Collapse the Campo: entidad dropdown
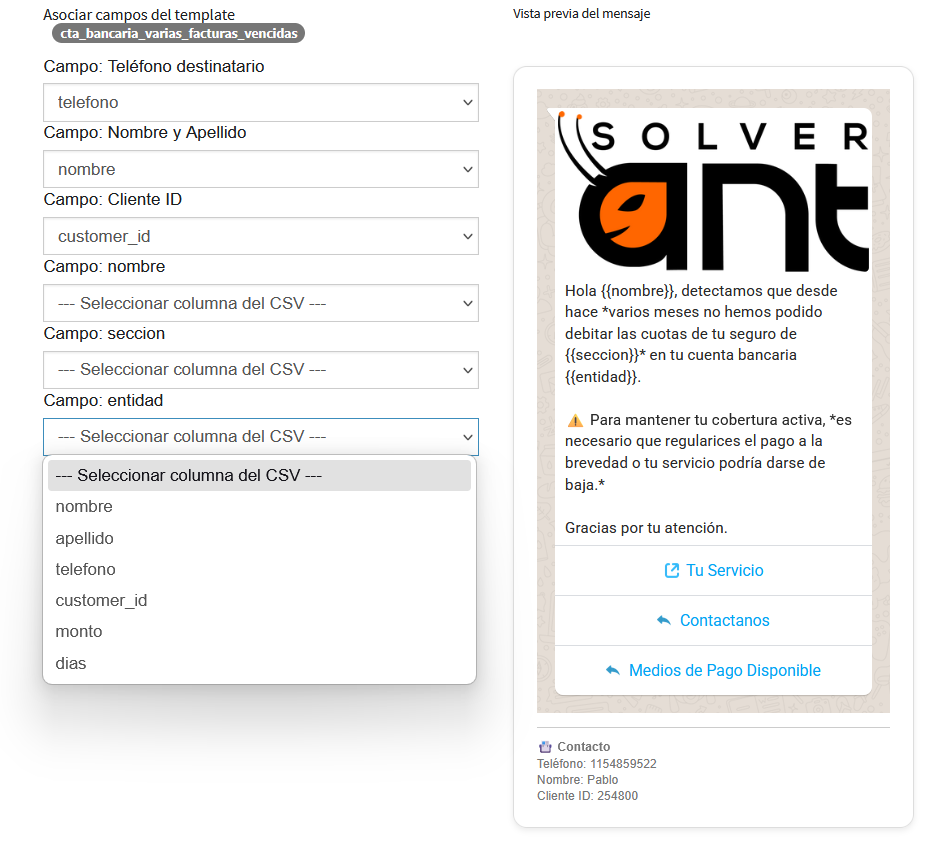 [x=261, y=437]
